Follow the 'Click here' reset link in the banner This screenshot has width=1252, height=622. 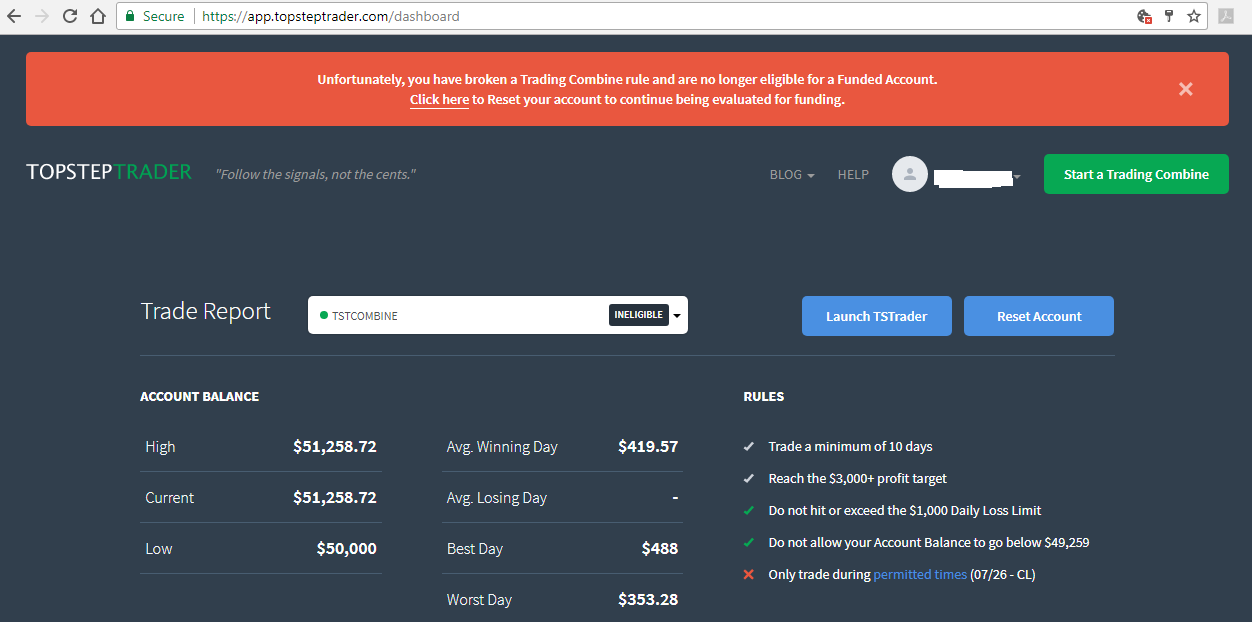tap(439, 100)
